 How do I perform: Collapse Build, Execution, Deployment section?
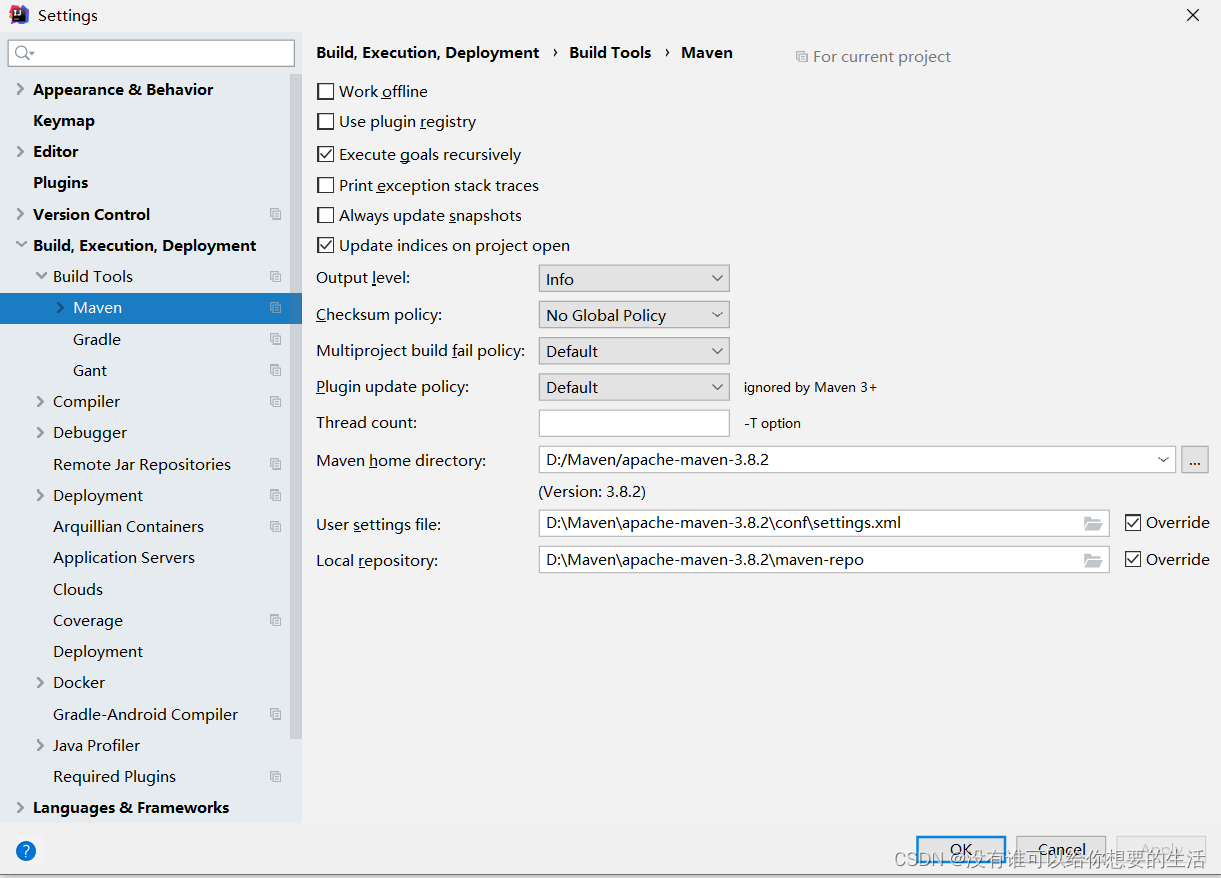tap(20, 245)
